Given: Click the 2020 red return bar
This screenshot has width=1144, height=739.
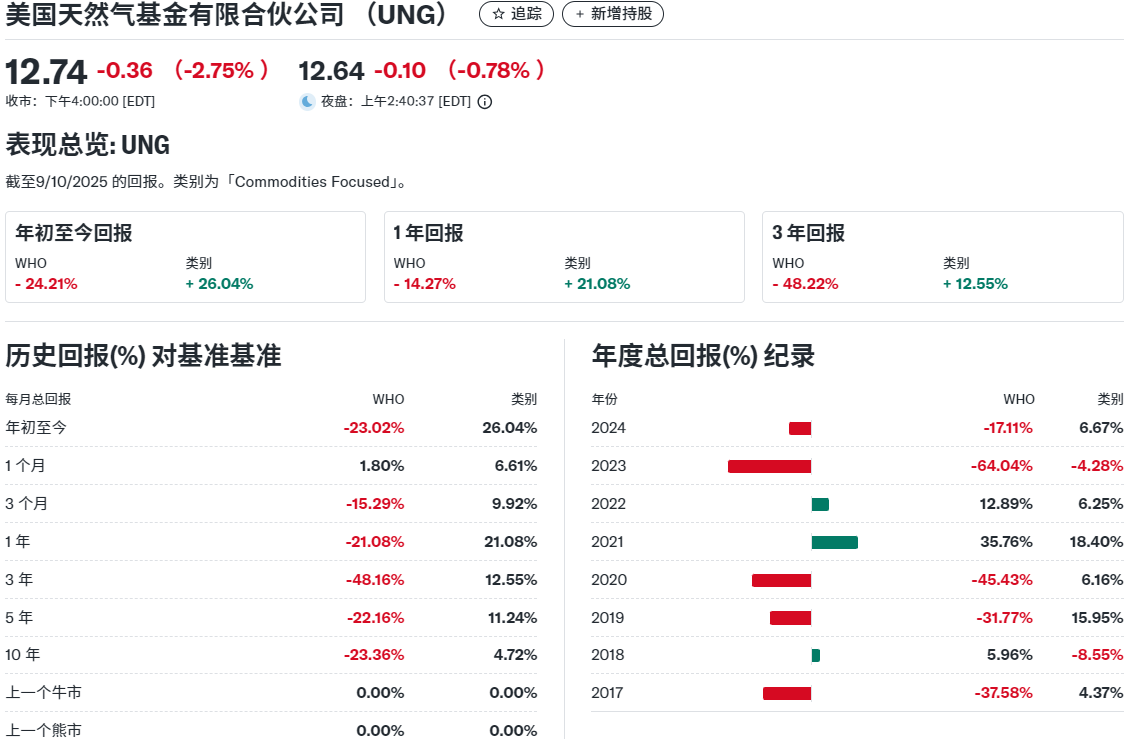Looking at the screenshot, I should (781, 580).
